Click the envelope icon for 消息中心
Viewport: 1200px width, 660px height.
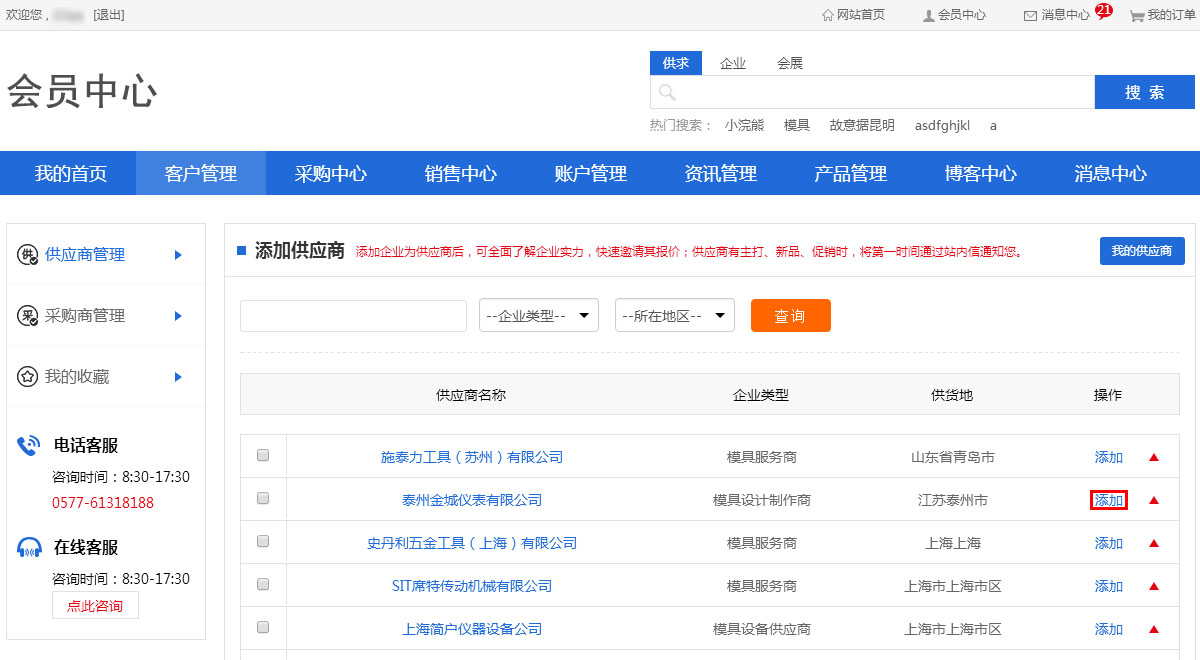pos(1030,15)
